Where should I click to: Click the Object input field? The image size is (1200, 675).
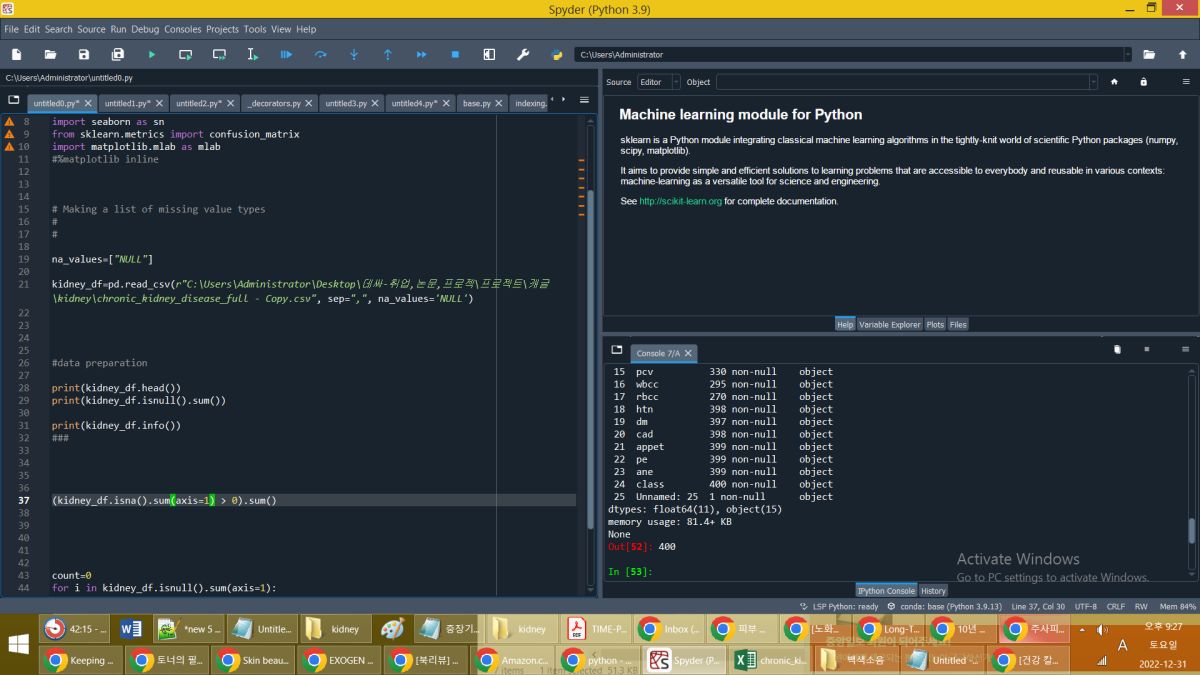pos(901,82)
